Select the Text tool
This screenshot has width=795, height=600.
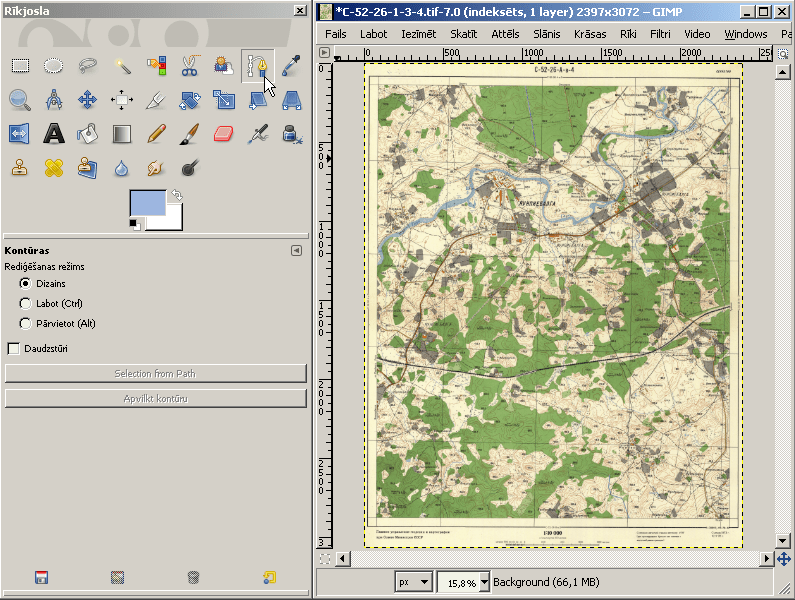pos(54,134)
